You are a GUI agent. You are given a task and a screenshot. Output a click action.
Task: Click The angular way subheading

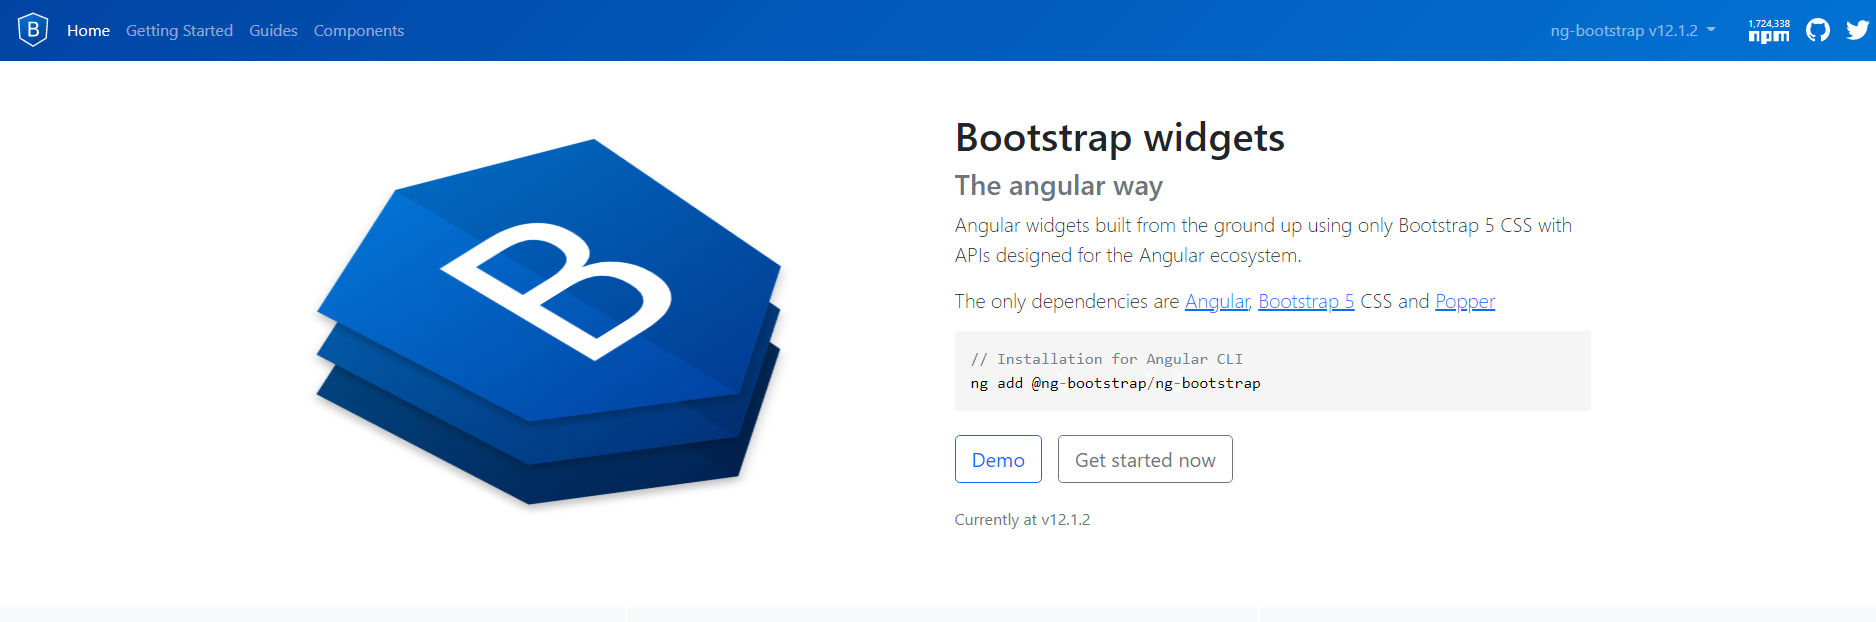tap(1059, 186)
